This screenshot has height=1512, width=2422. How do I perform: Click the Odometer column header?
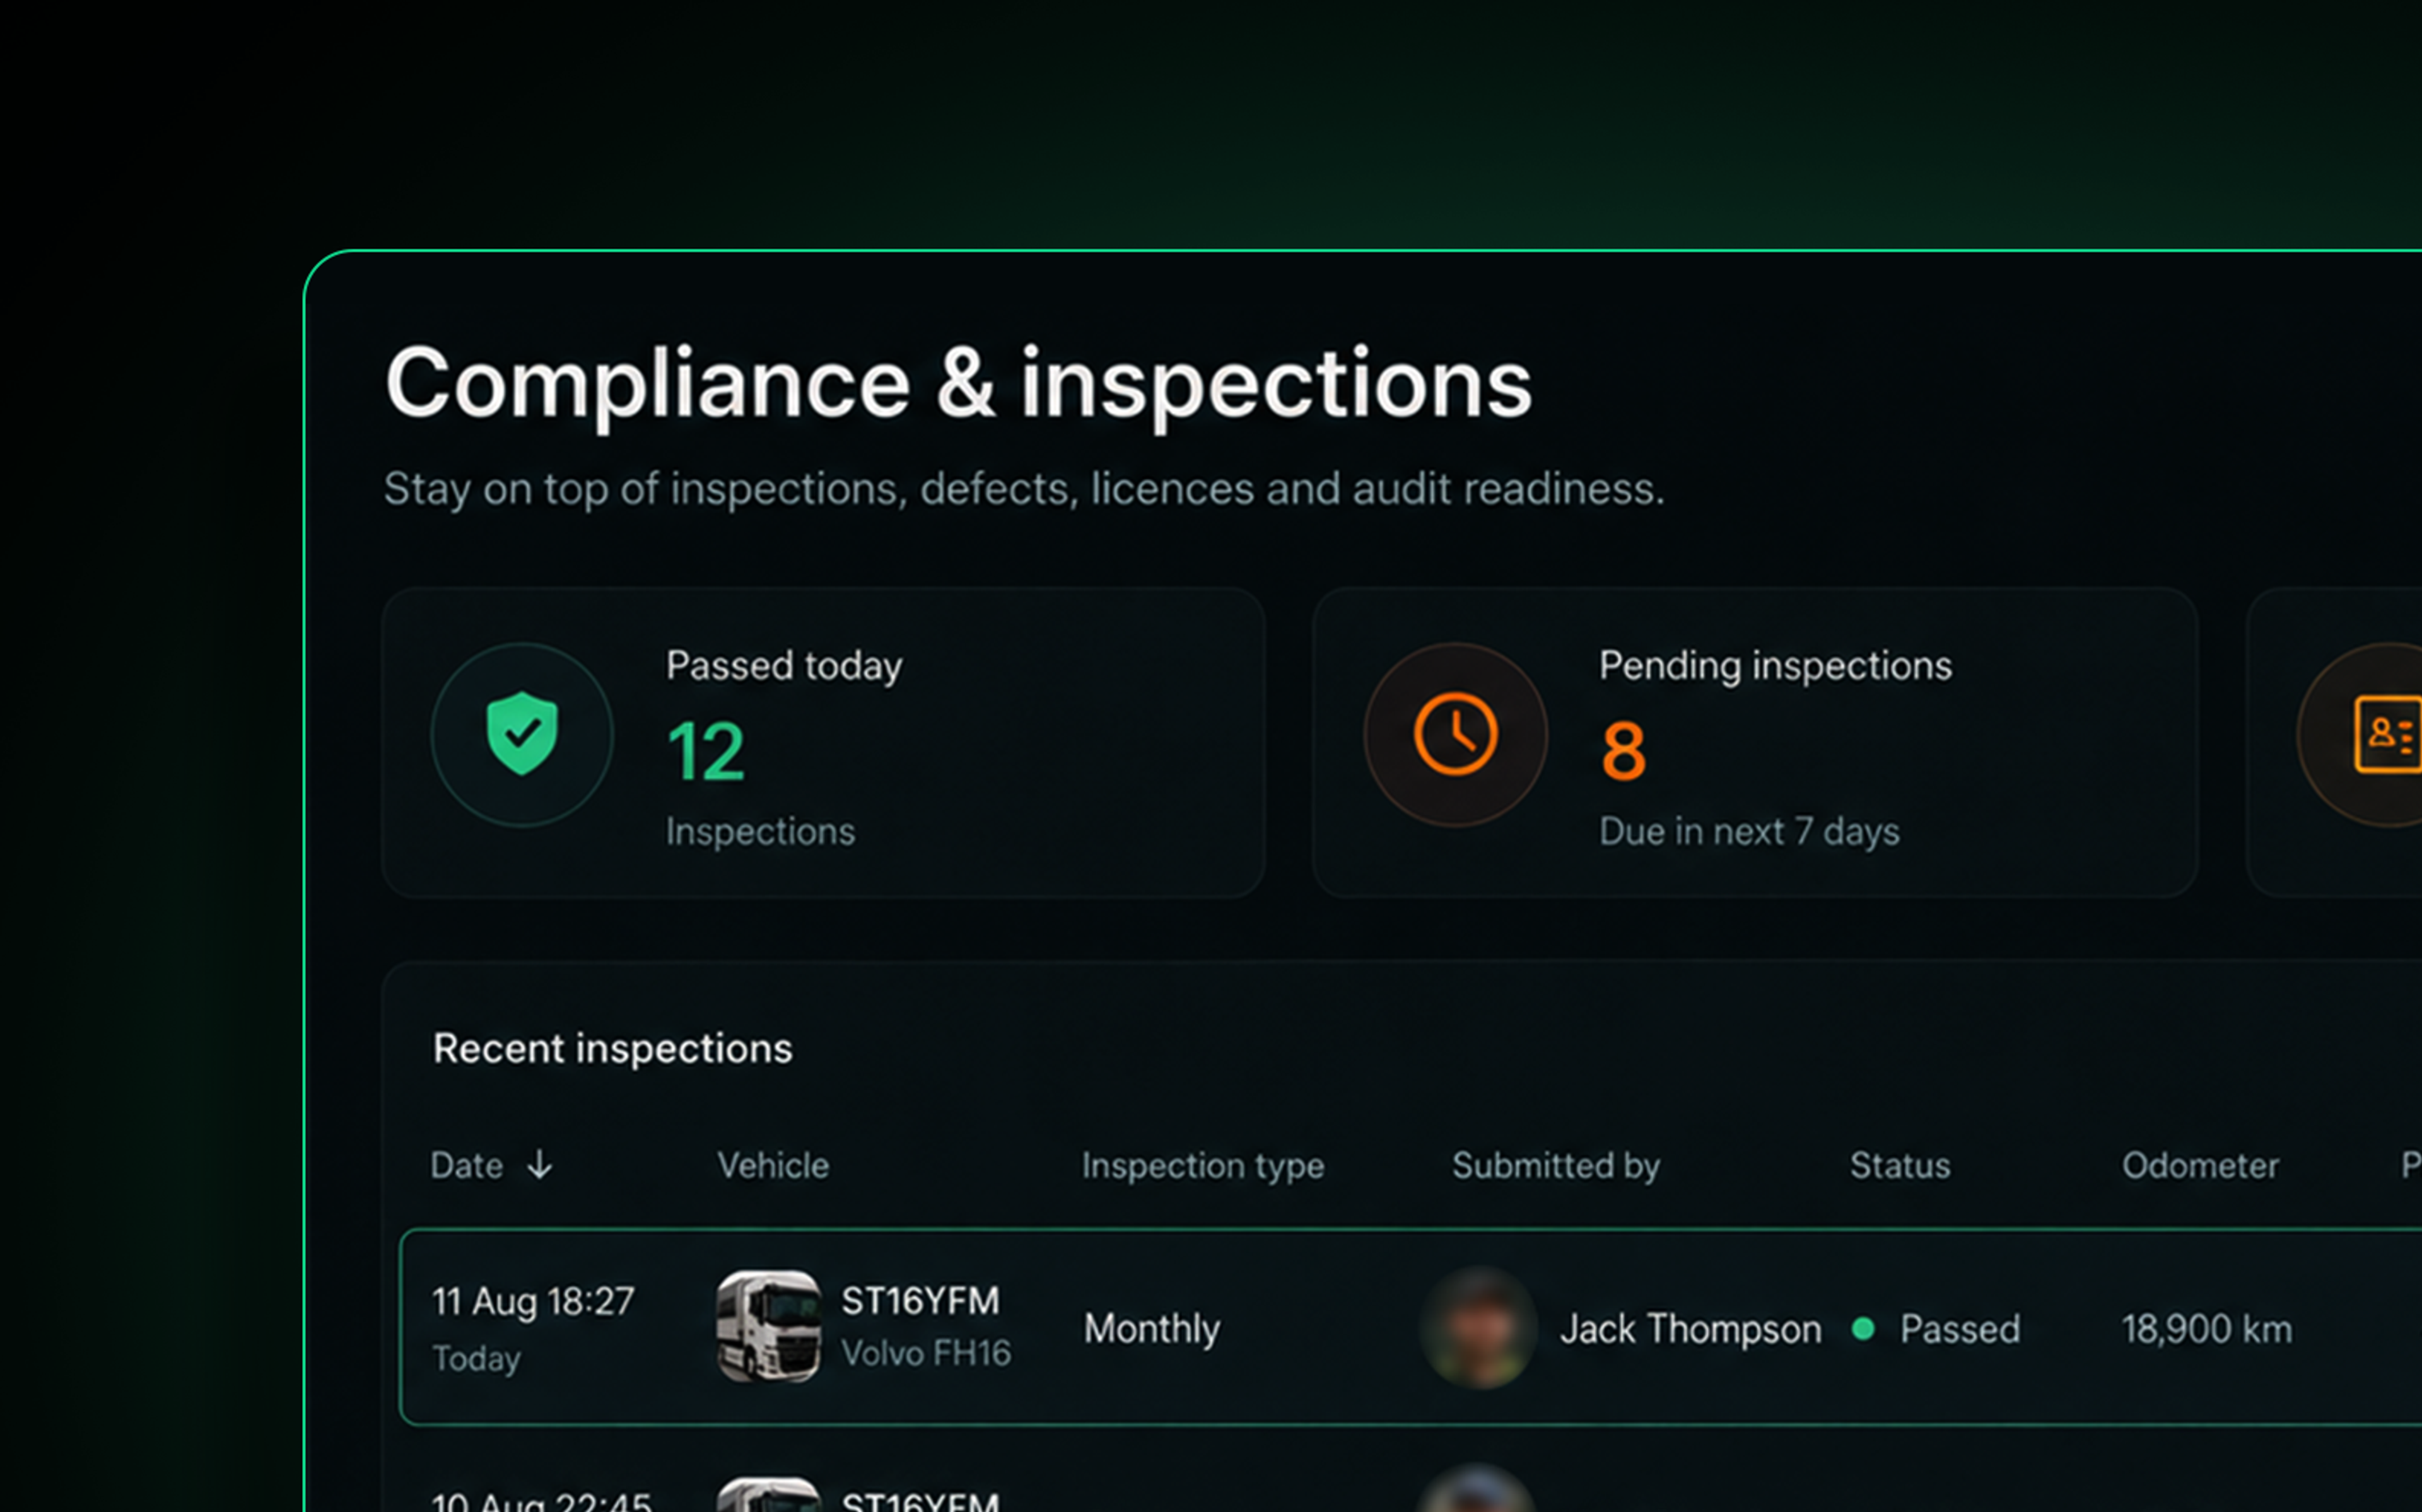2200,1165
